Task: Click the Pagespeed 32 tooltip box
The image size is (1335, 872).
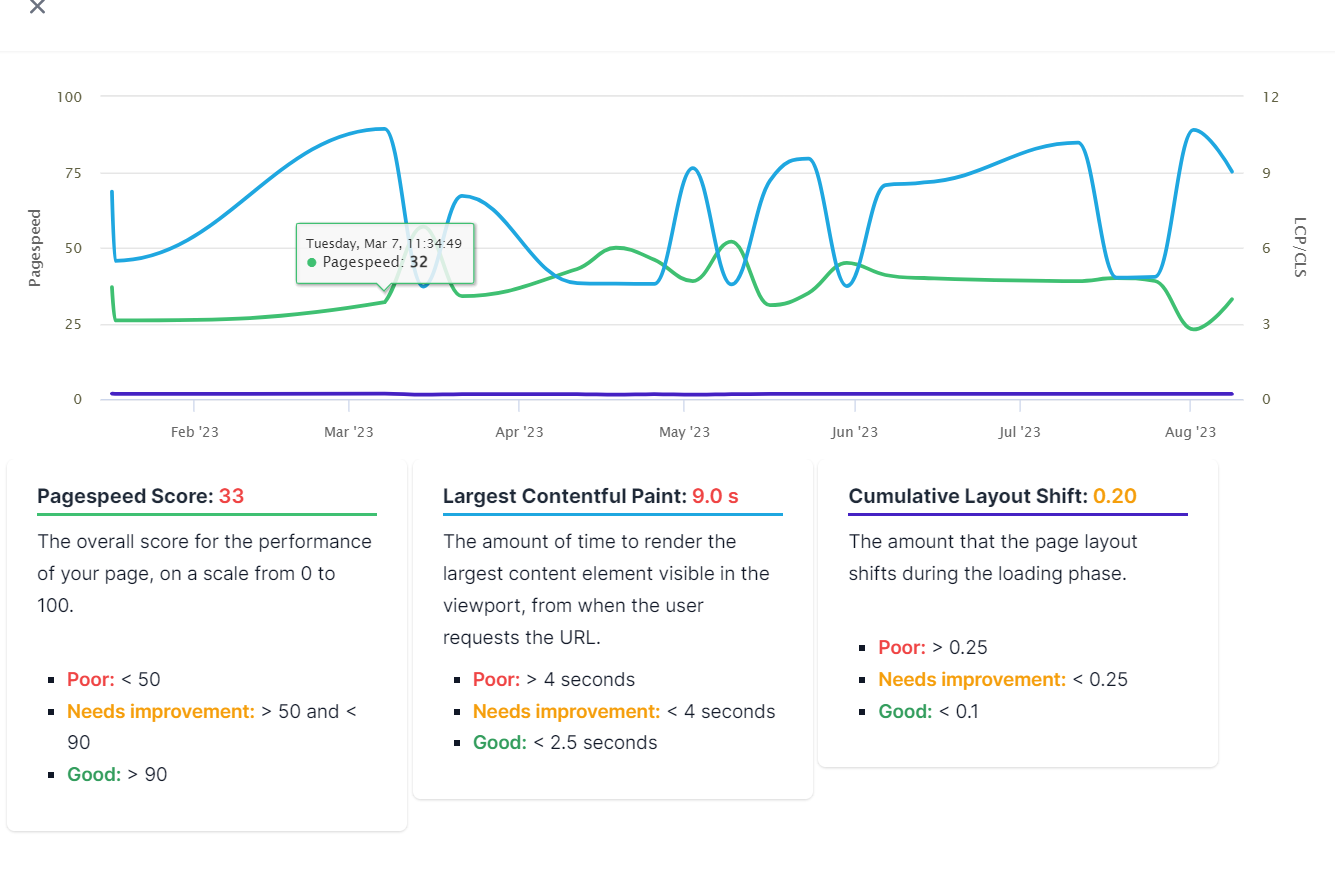Action: [385, 254]
